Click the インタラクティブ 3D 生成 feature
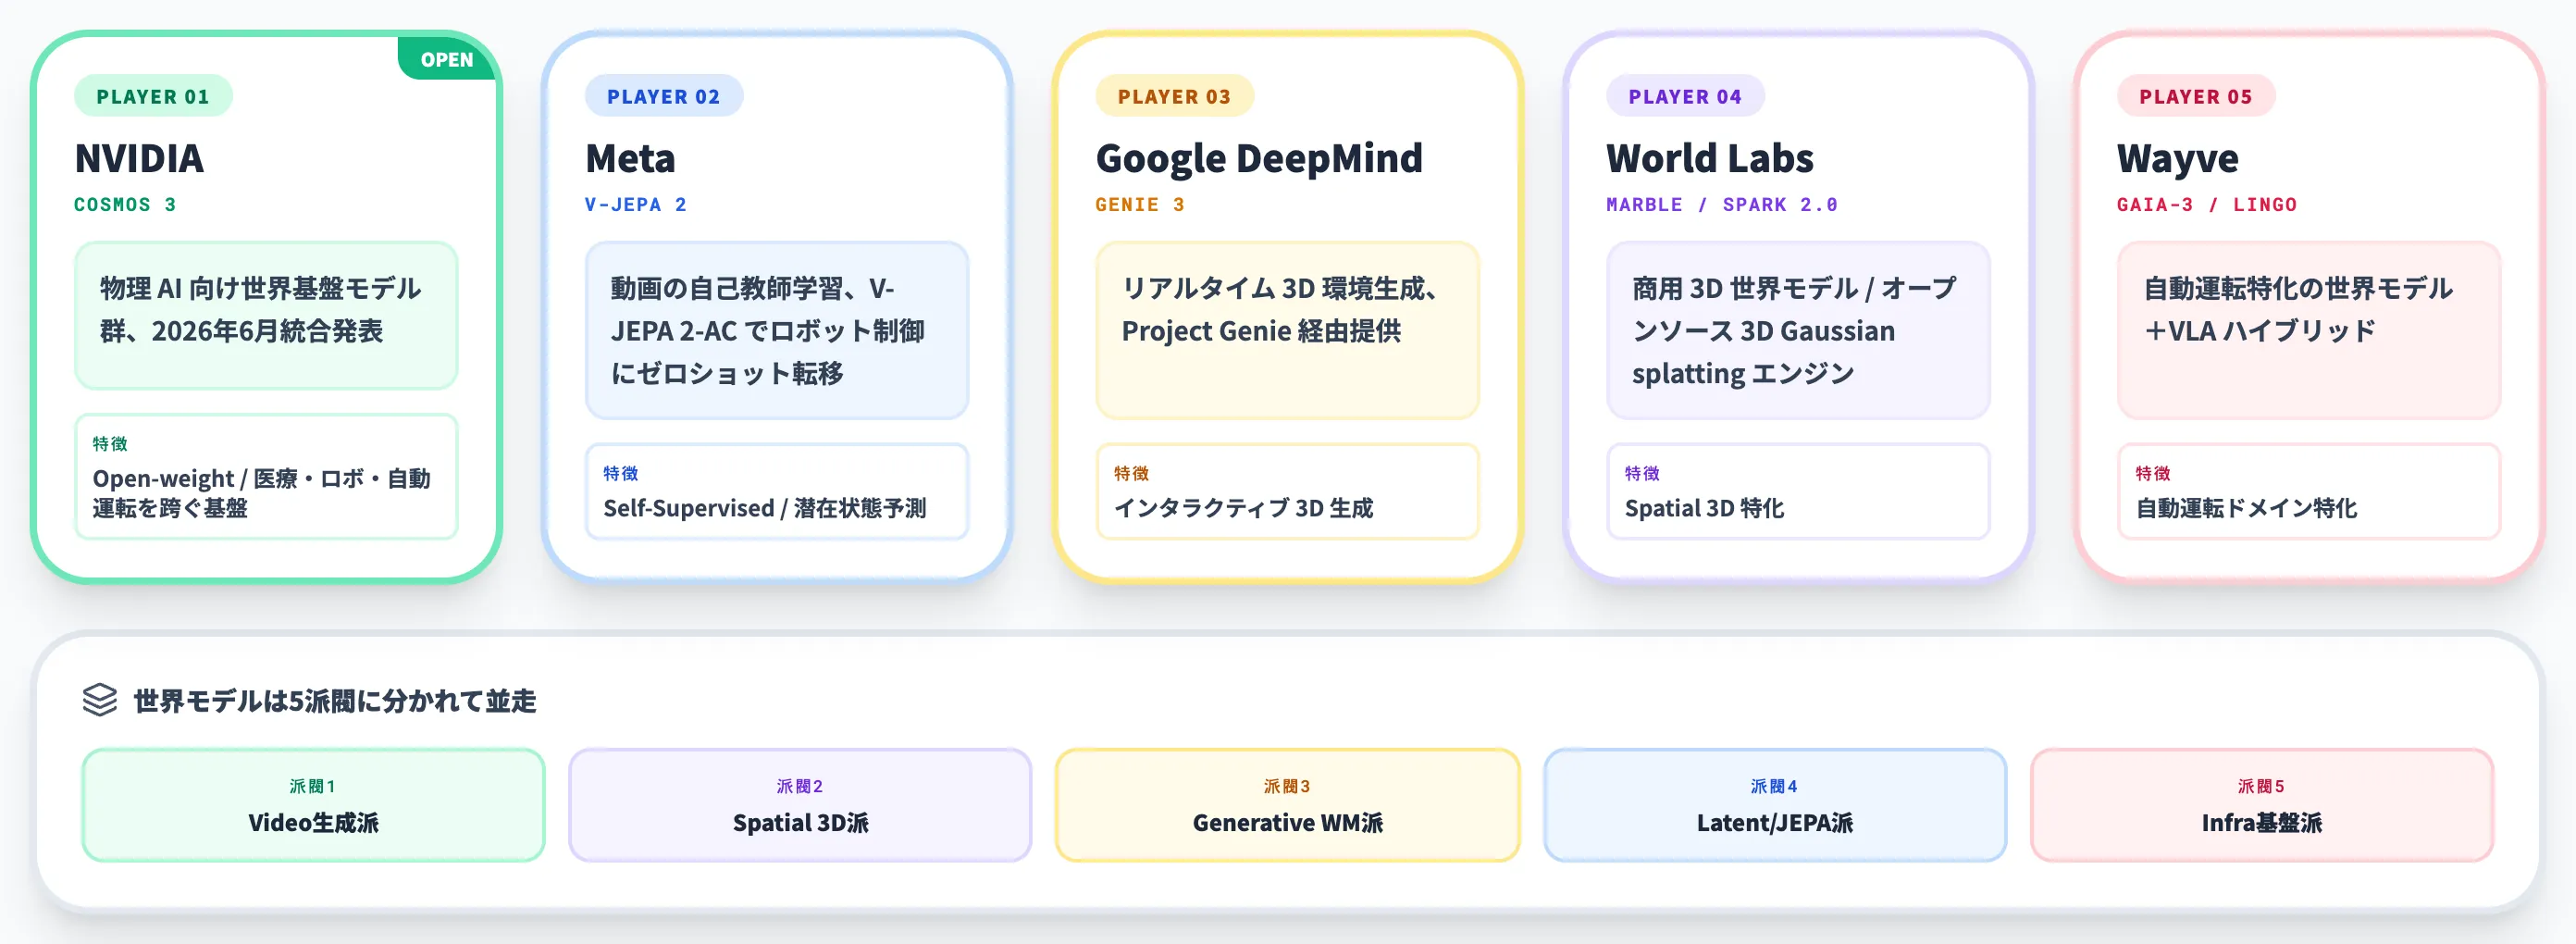This screenshot has height=944, width=2576. point(1287,492)
